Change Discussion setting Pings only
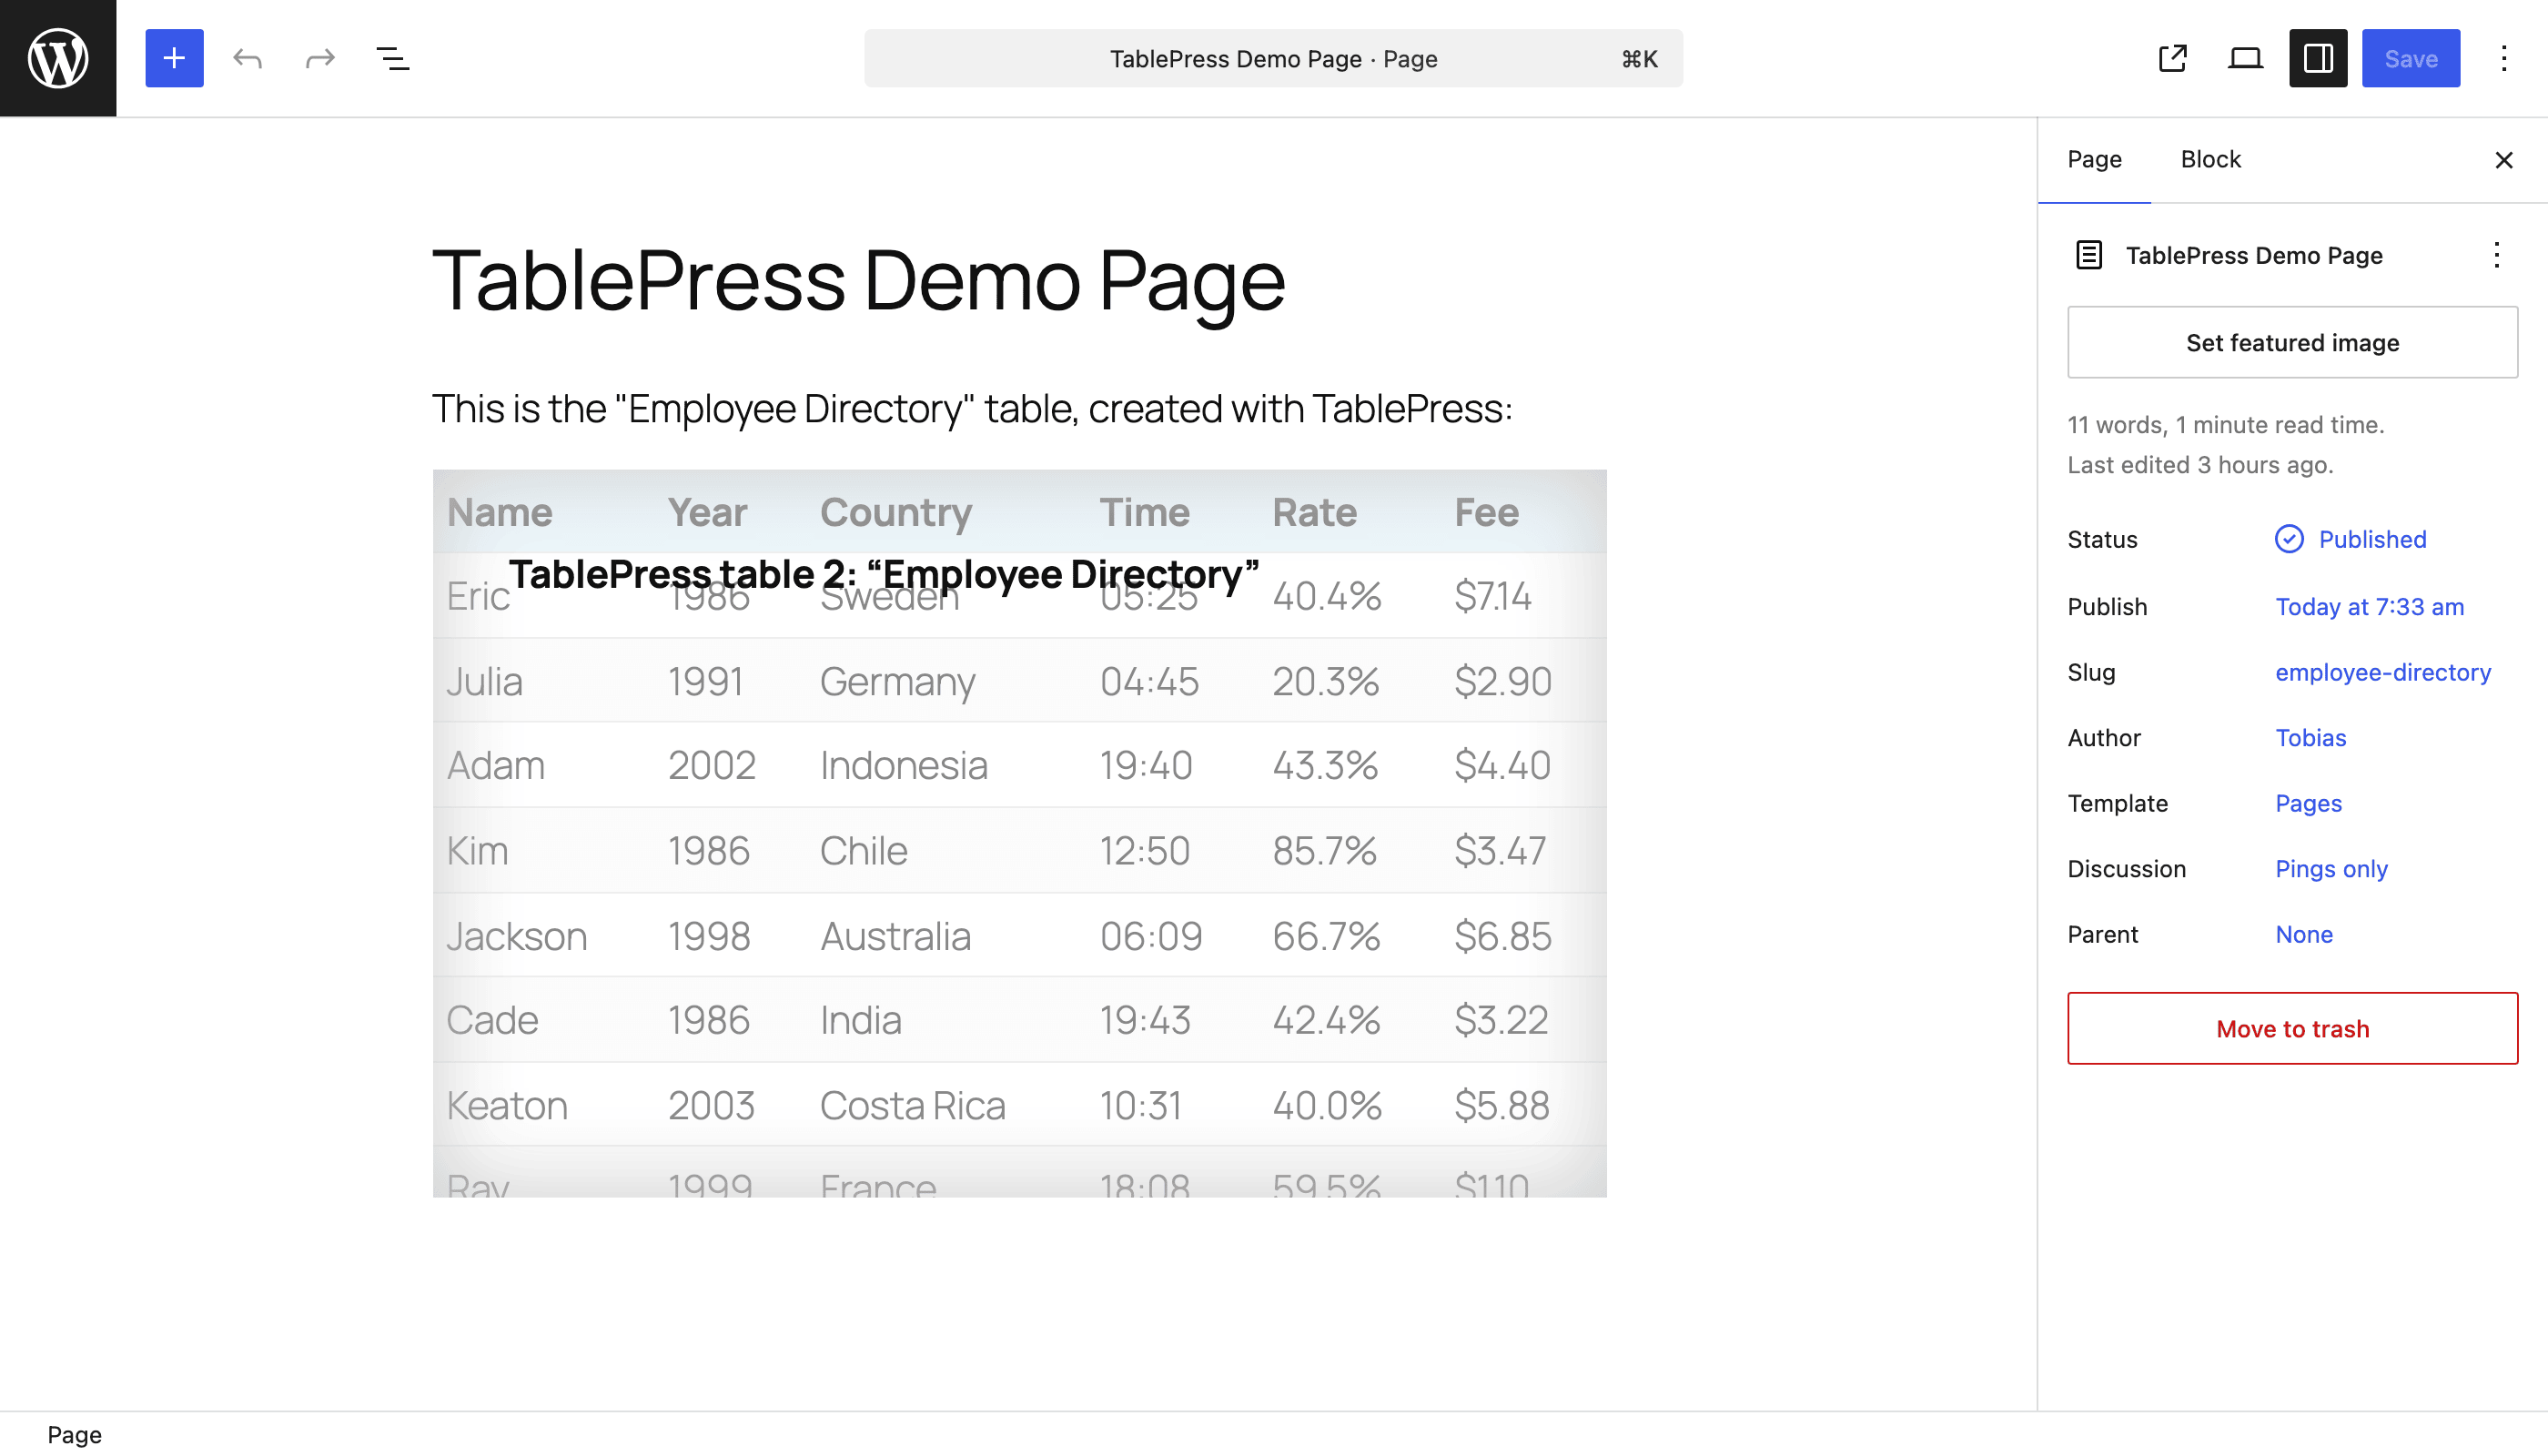The width and height of the screenshot is (2548, 1456). [2331, 868]
